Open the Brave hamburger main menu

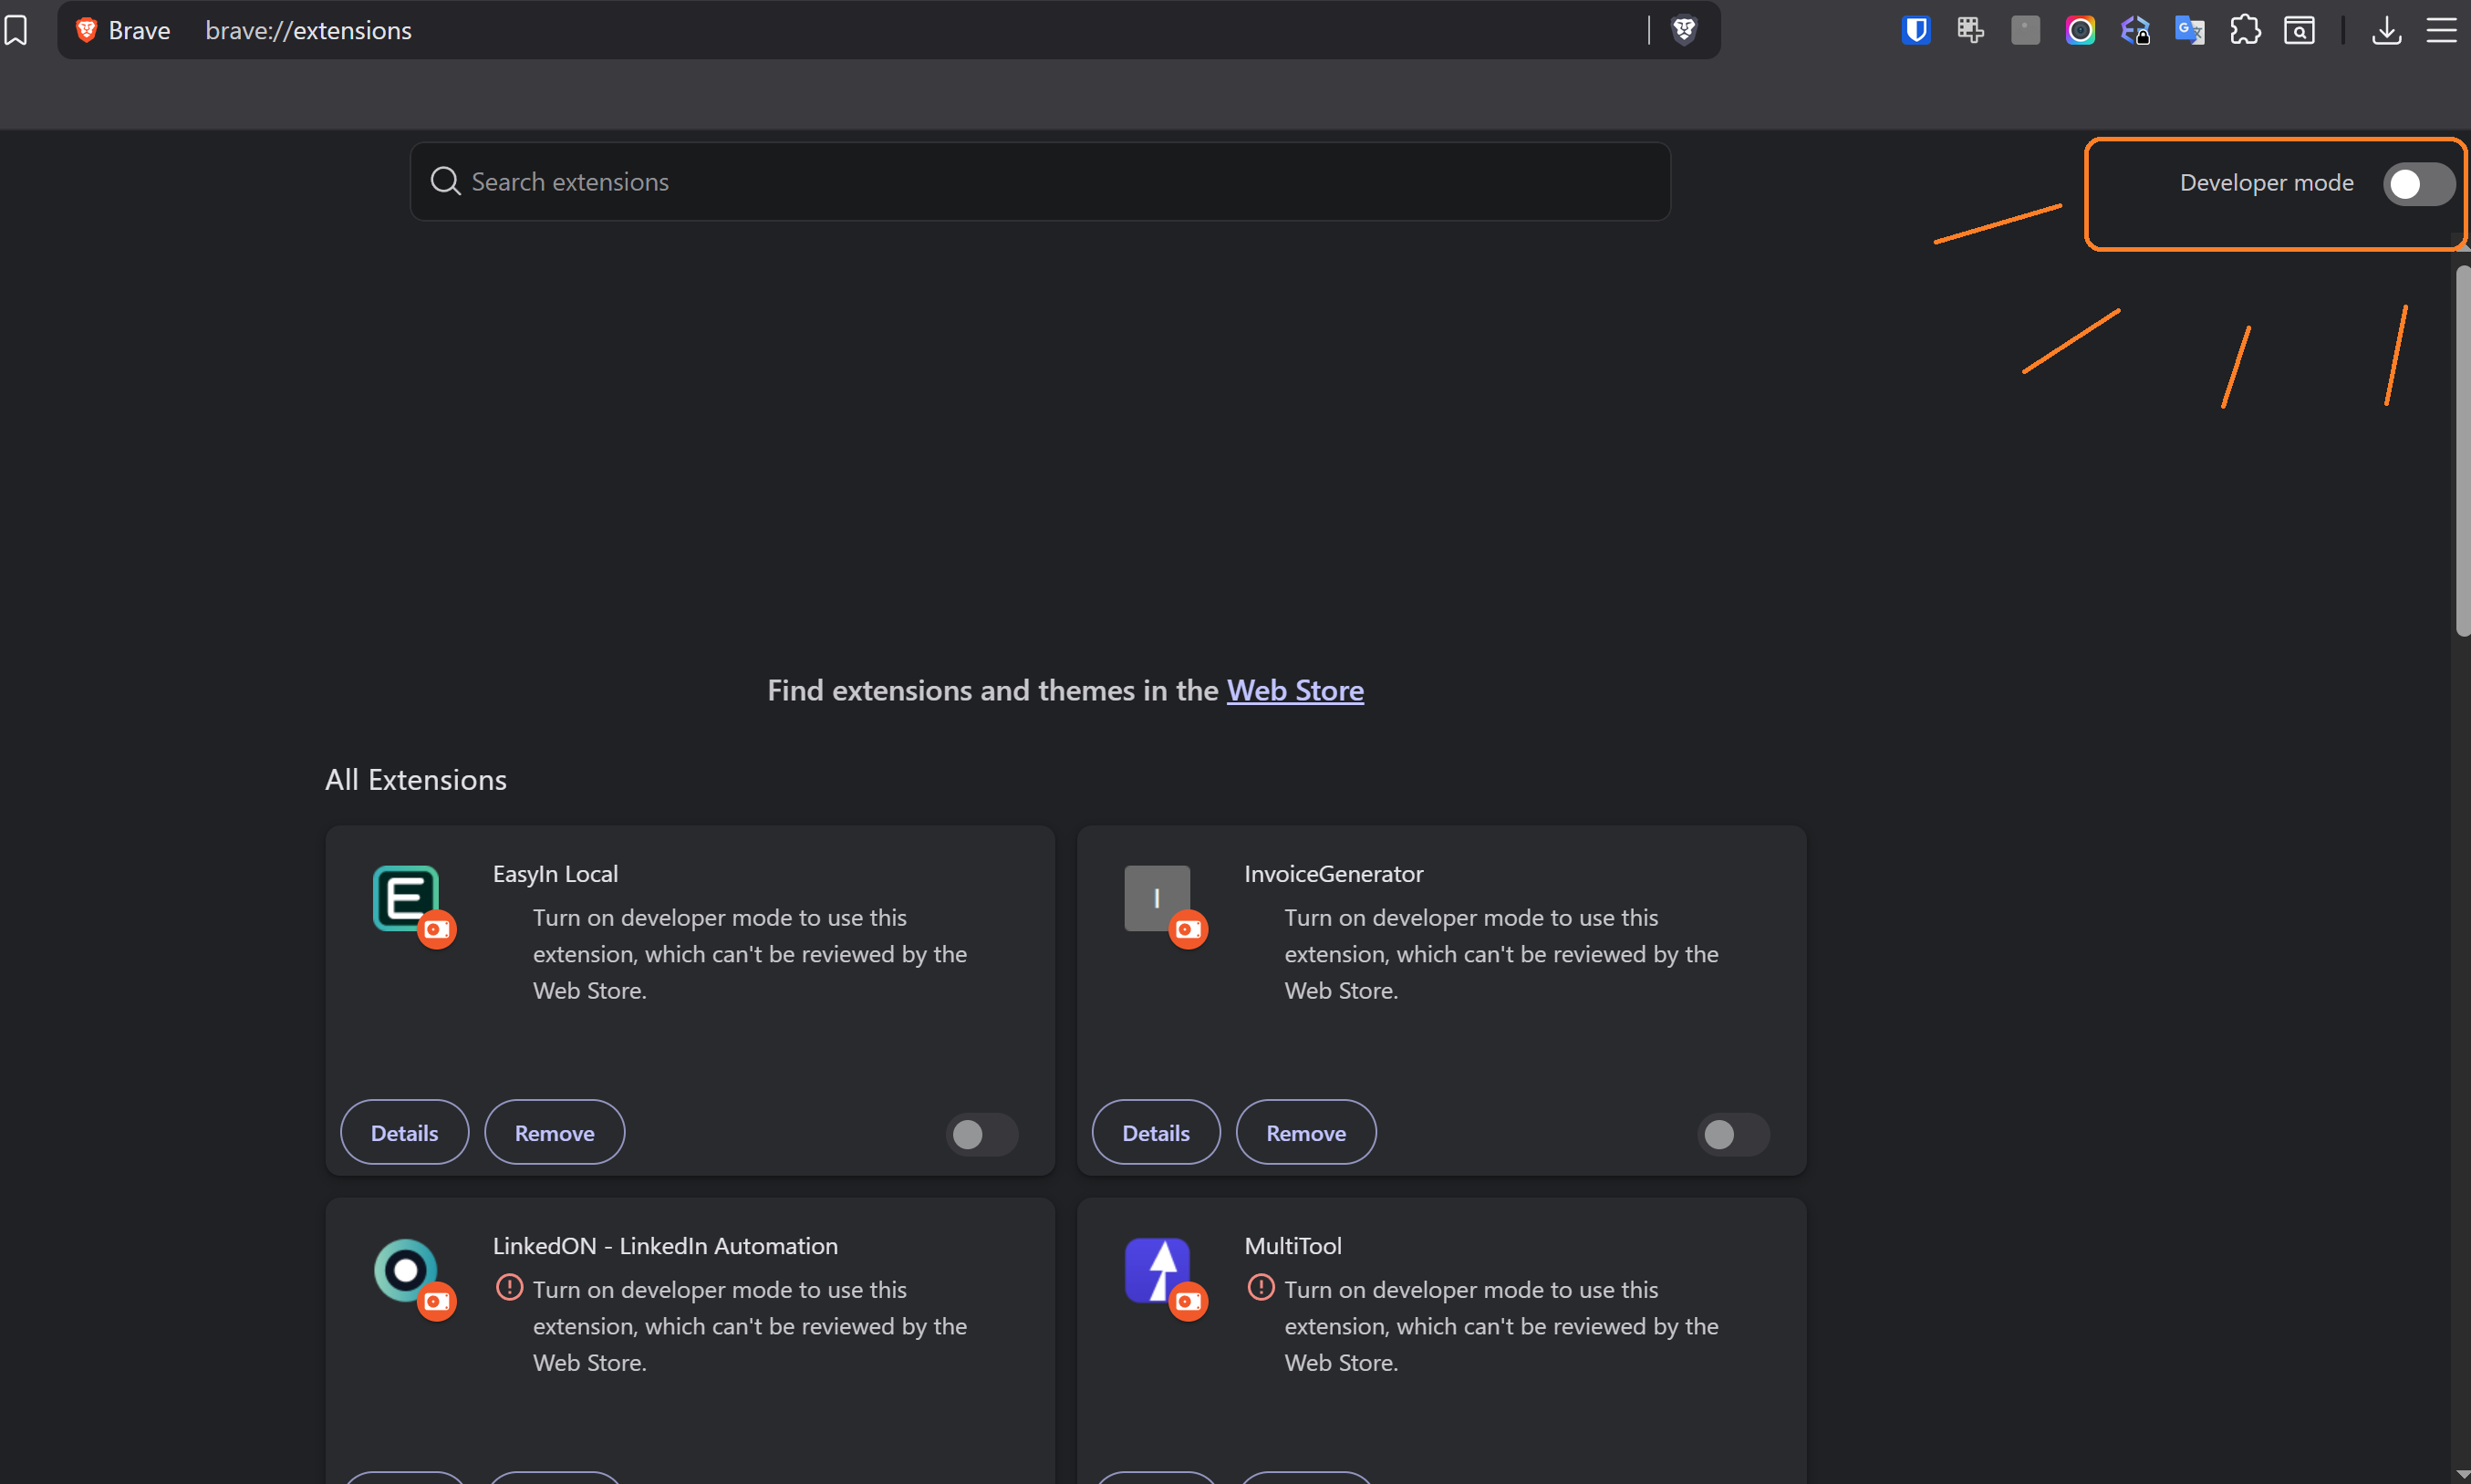[2441, 30]
